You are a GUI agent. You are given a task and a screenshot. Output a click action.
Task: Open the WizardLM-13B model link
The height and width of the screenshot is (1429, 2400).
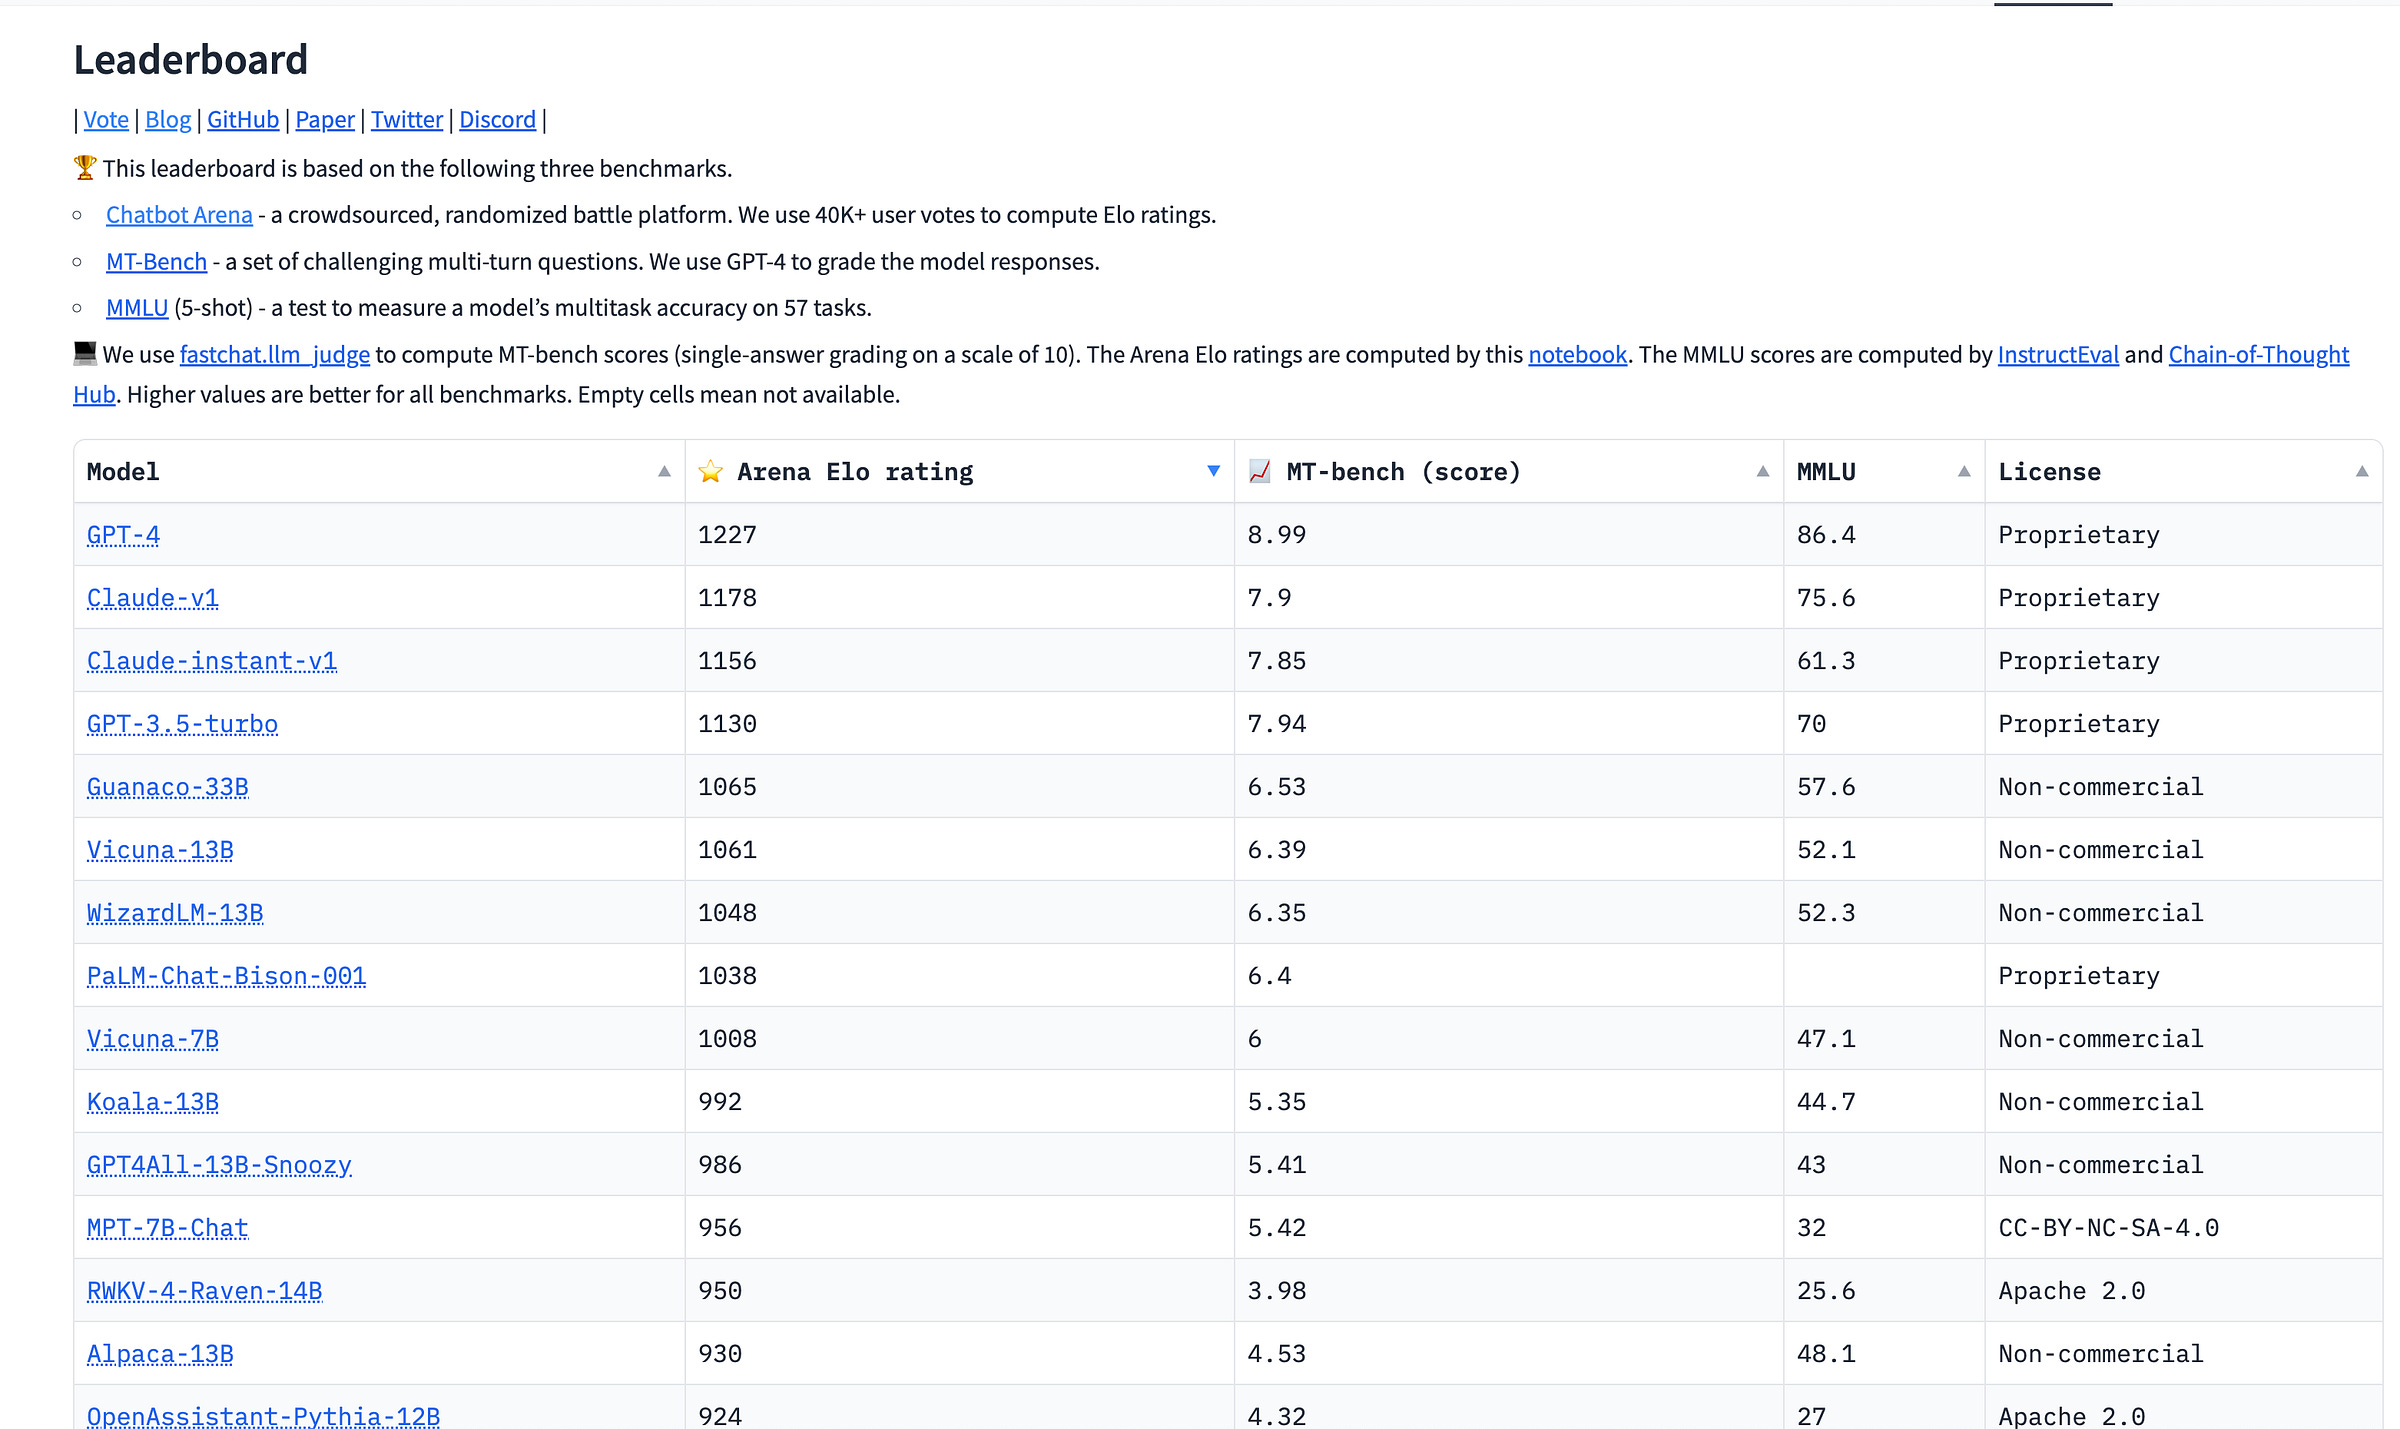[175, 913]
